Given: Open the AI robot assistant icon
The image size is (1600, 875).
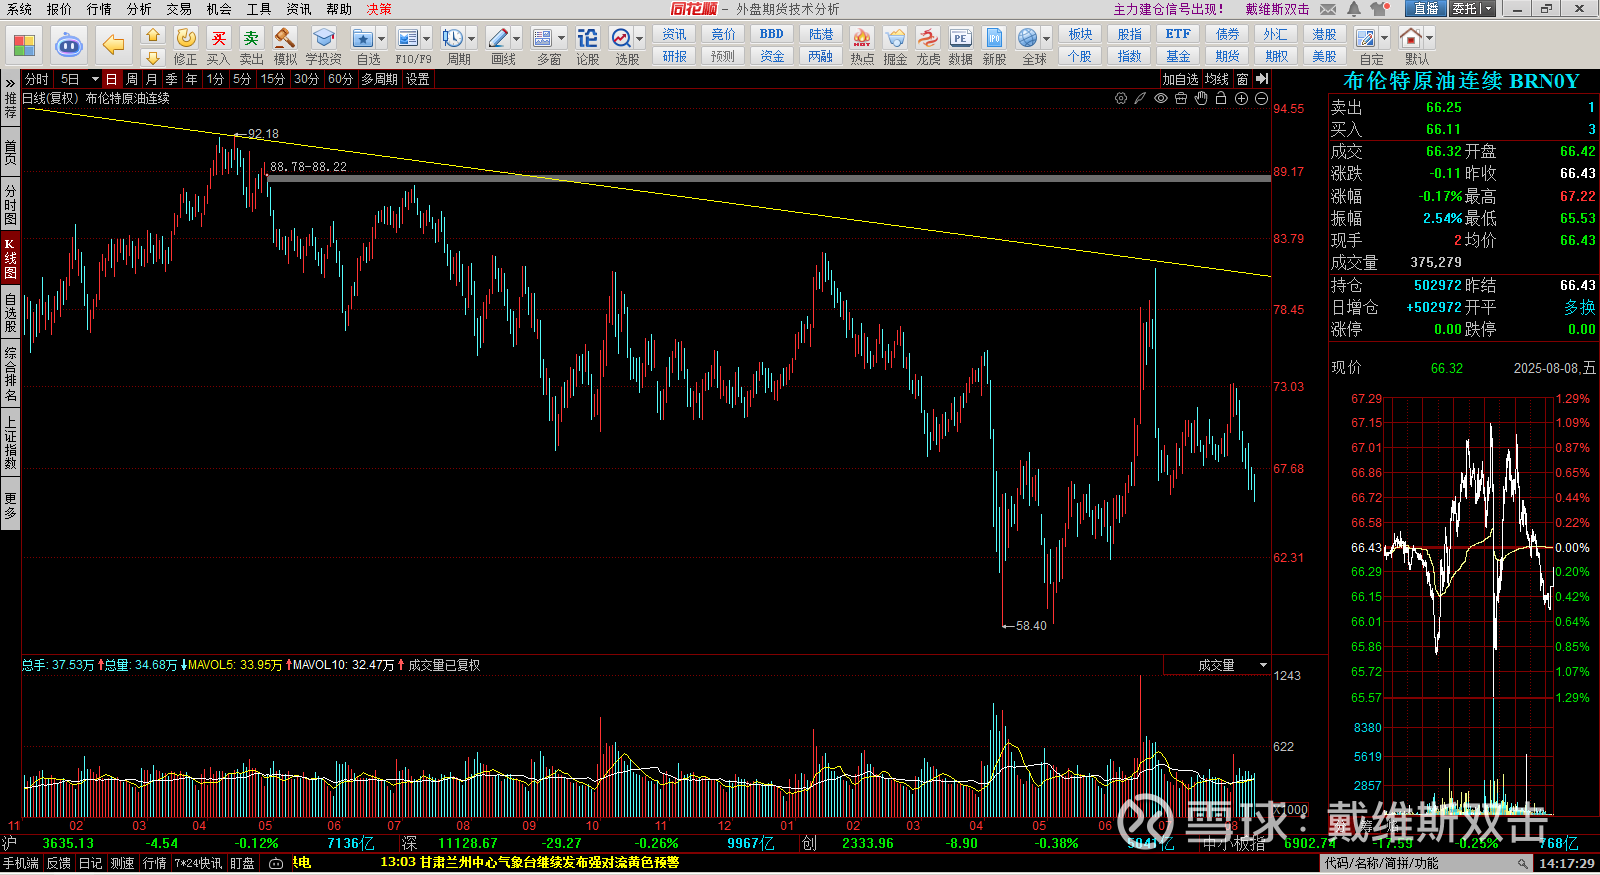Looking at the screenshot, I should click(69, 45).
